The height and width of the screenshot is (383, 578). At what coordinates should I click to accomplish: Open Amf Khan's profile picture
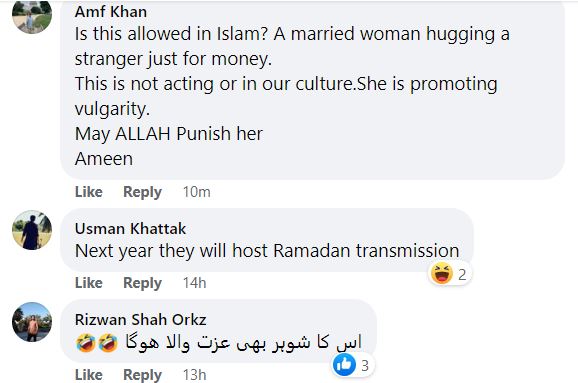pyautogui.click(x=32, y=15)
